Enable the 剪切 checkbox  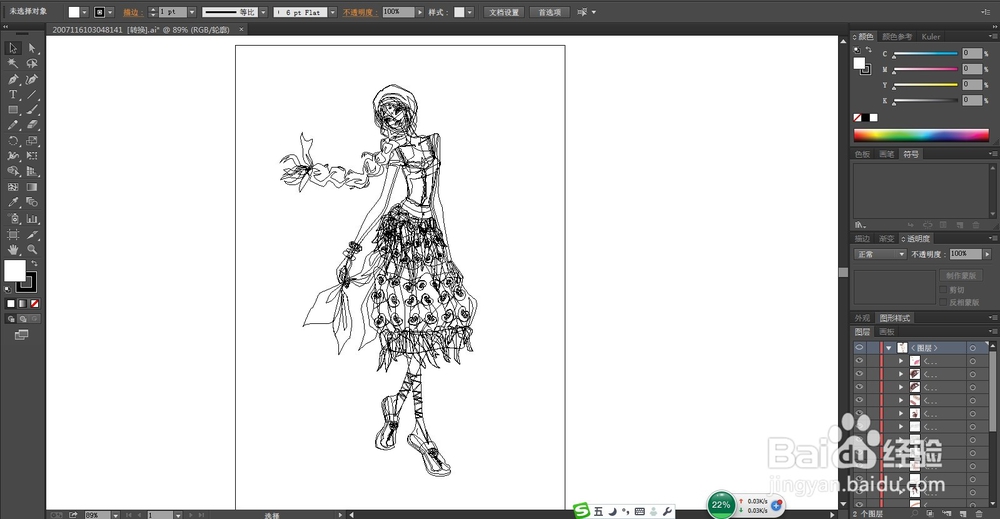943,289
